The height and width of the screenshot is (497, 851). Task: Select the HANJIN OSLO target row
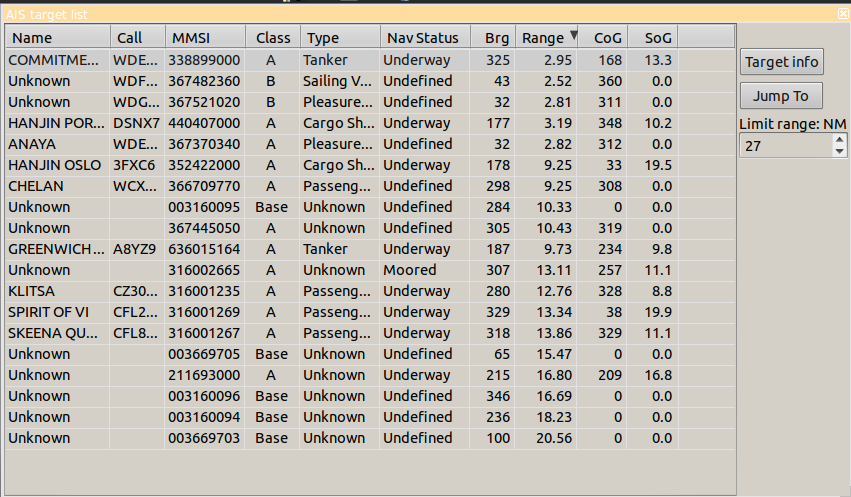tap(55, 165)
